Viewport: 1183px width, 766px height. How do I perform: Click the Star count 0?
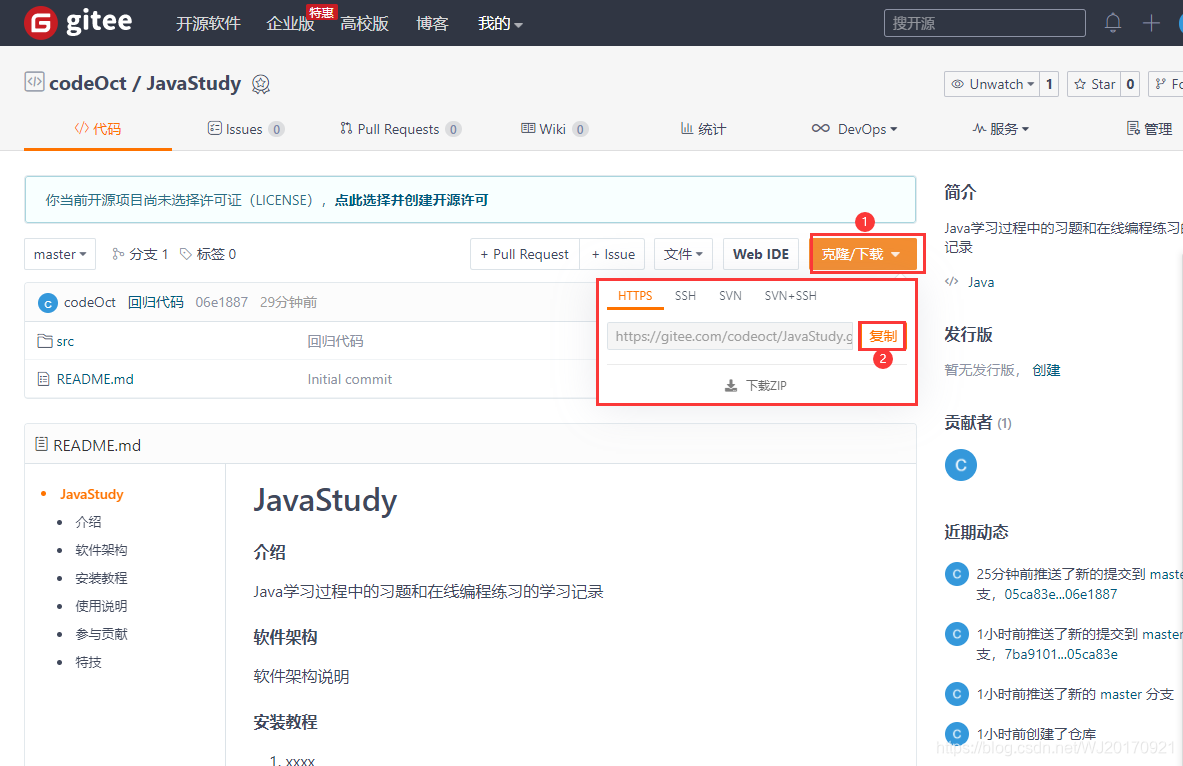pos(1130,84)
